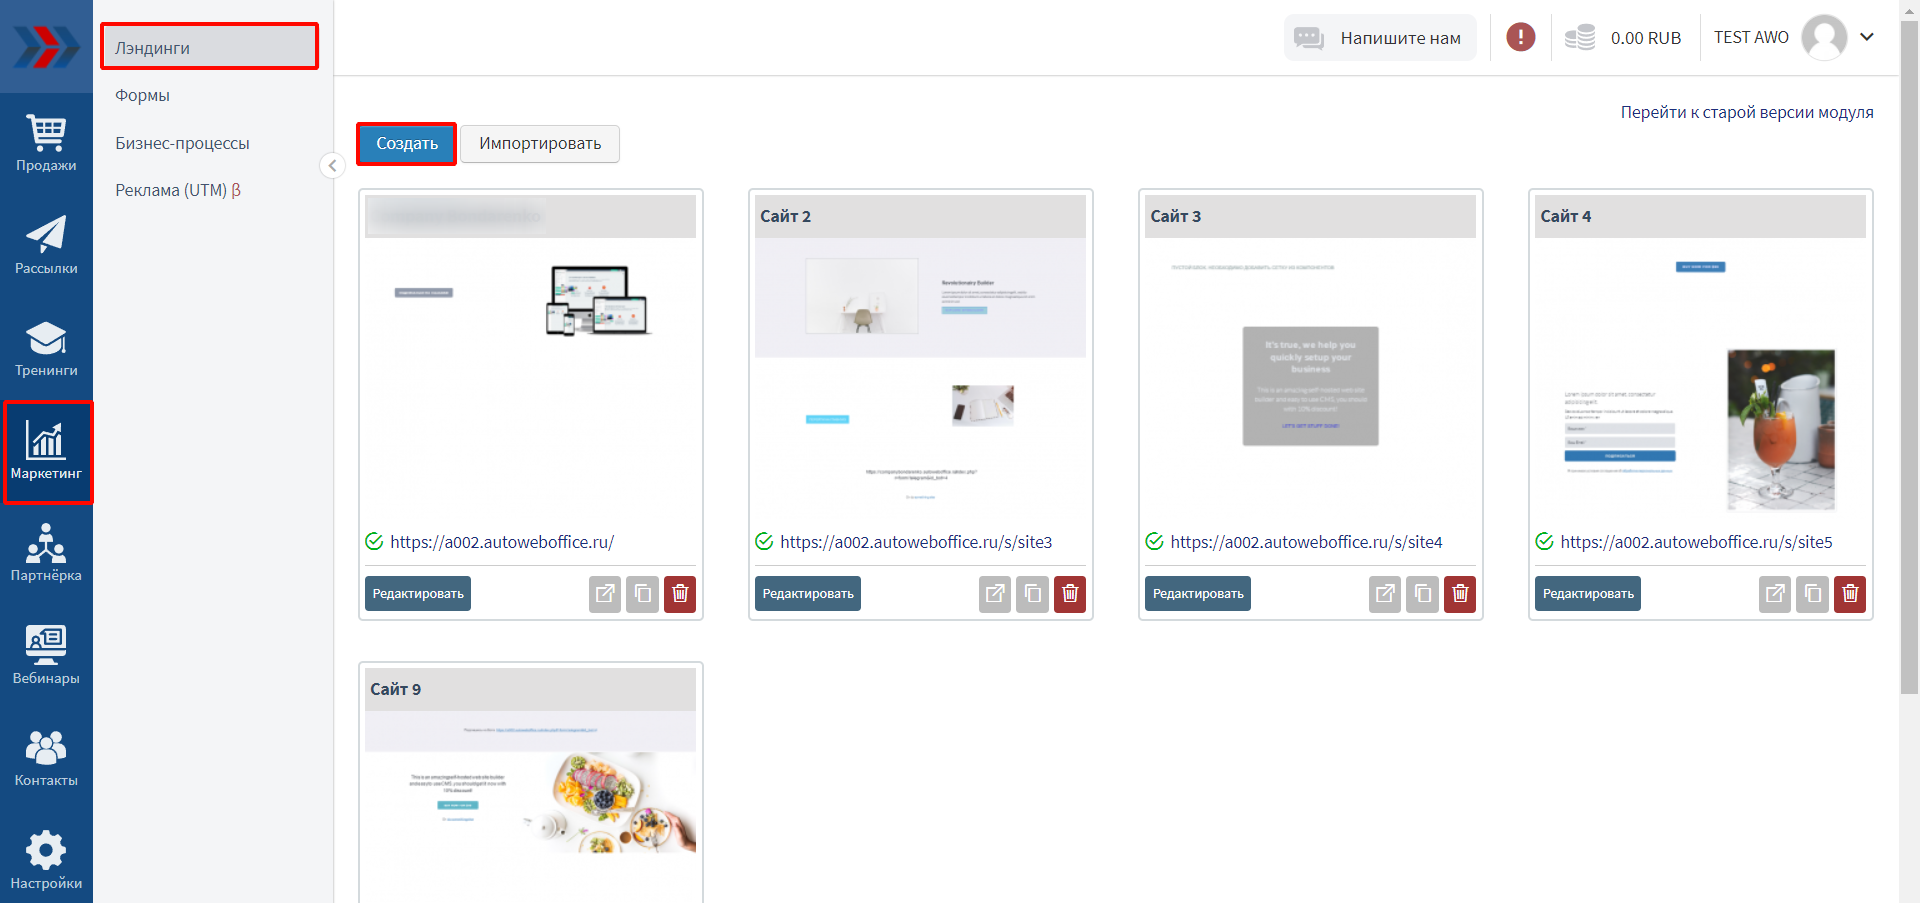This screenshot has width=1920, height=903.
Task: Open the Партнёрка section icon
Action: pos(46,553)
